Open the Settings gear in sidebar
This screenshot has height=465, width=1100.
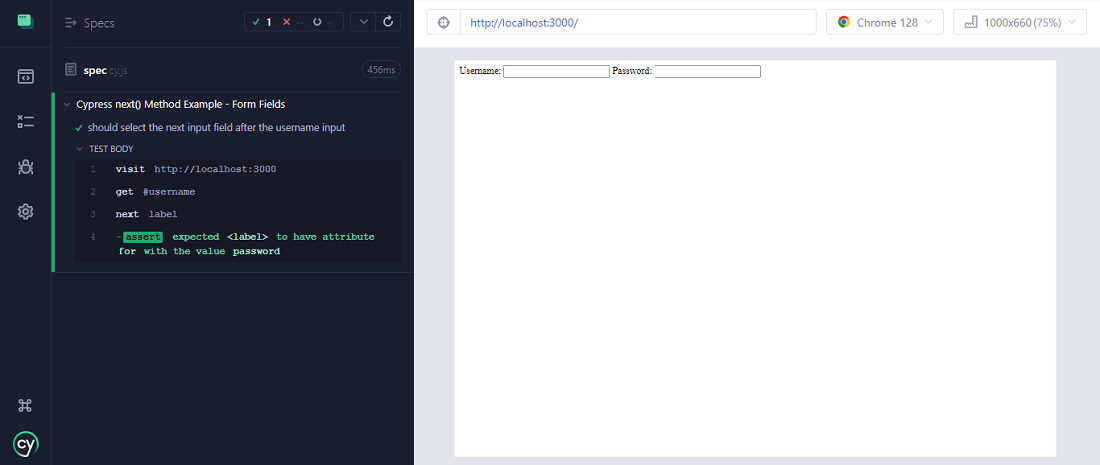pos(25,211)
